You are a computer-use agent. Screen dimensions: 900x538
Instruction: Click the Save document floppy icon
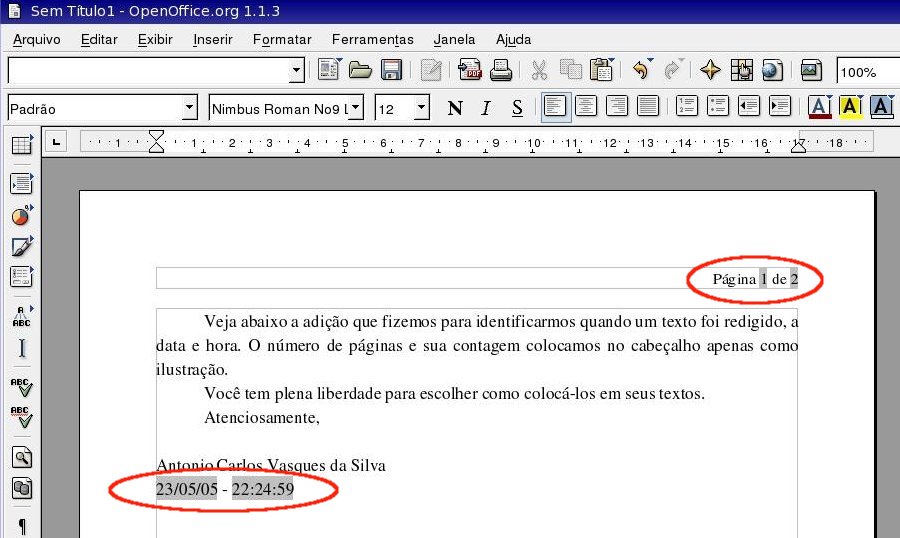[x=391, y=71]
